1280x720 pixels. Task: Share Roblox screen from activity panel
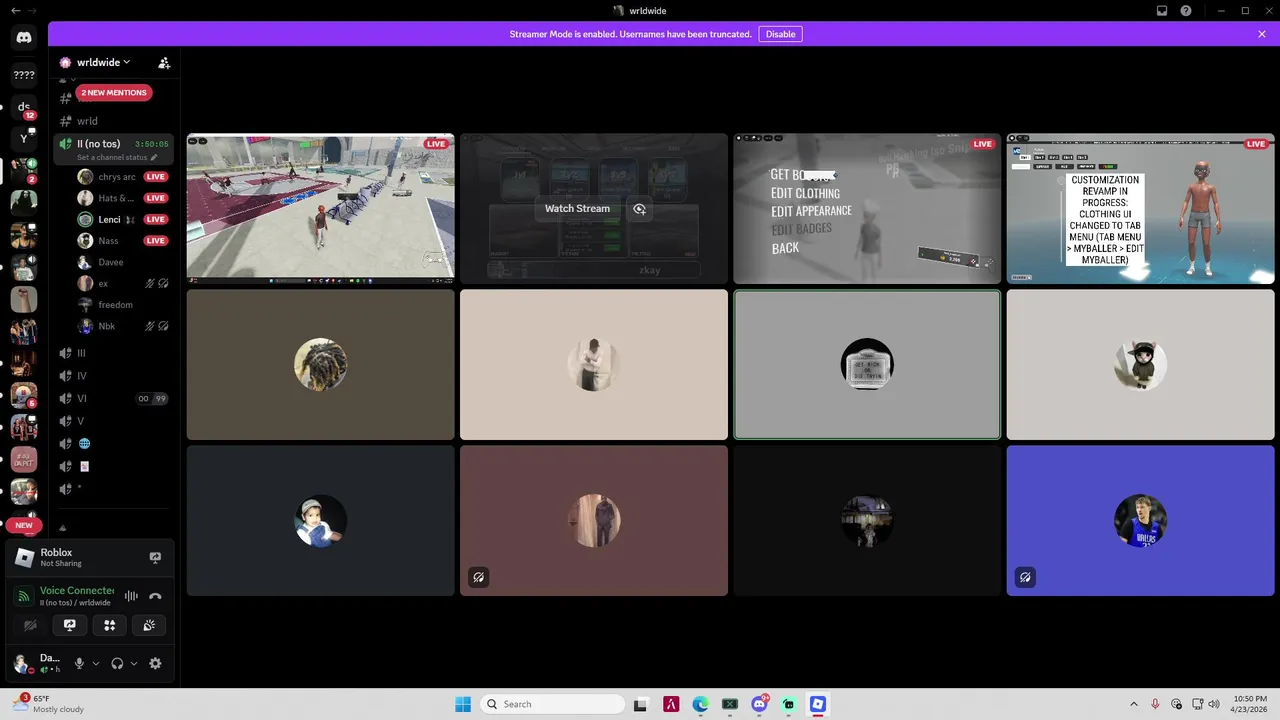155,558
